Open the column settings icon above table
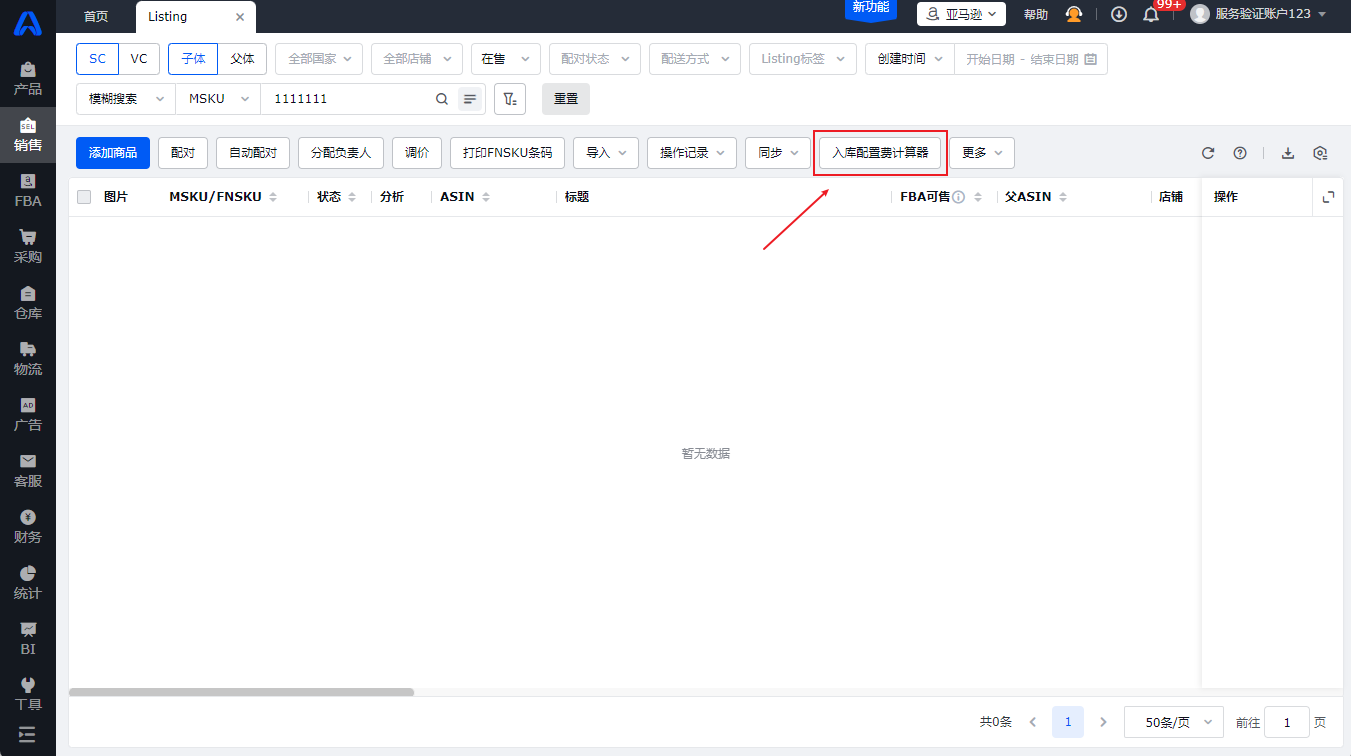Image resolution: width=1351 pixels, height=756 pixels. 1320,153
